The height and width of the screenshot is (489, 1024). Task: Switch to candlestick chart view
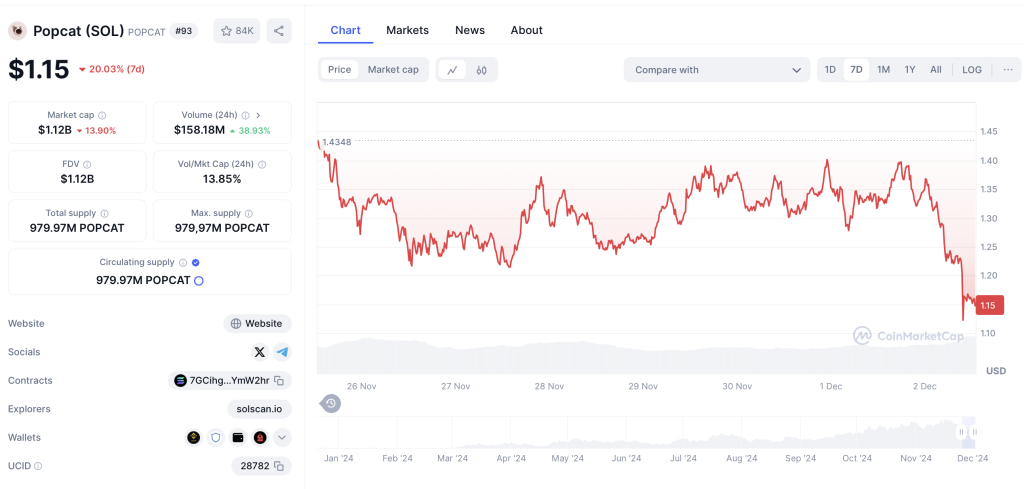[481, 70]
